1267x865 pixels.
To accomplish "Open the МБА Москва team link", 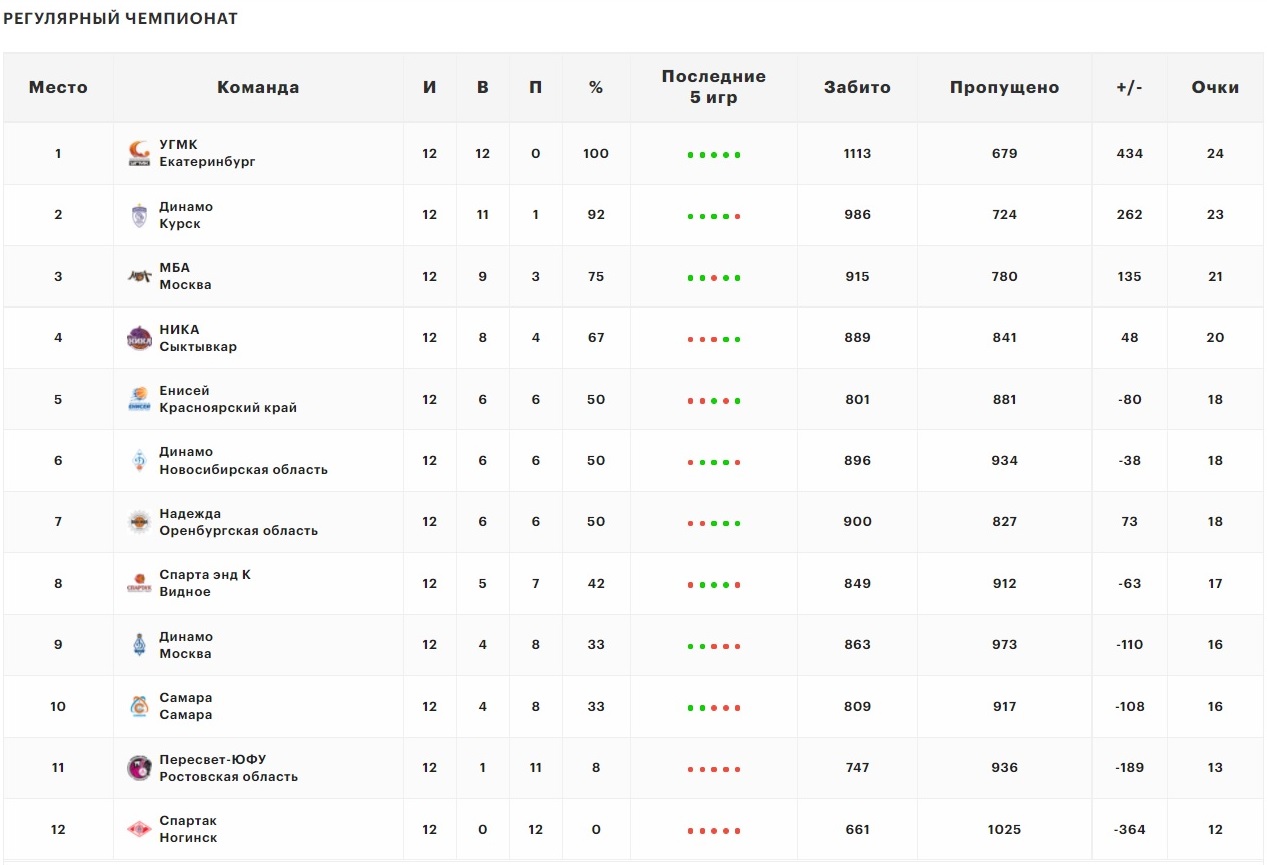I will pos(185,276).
